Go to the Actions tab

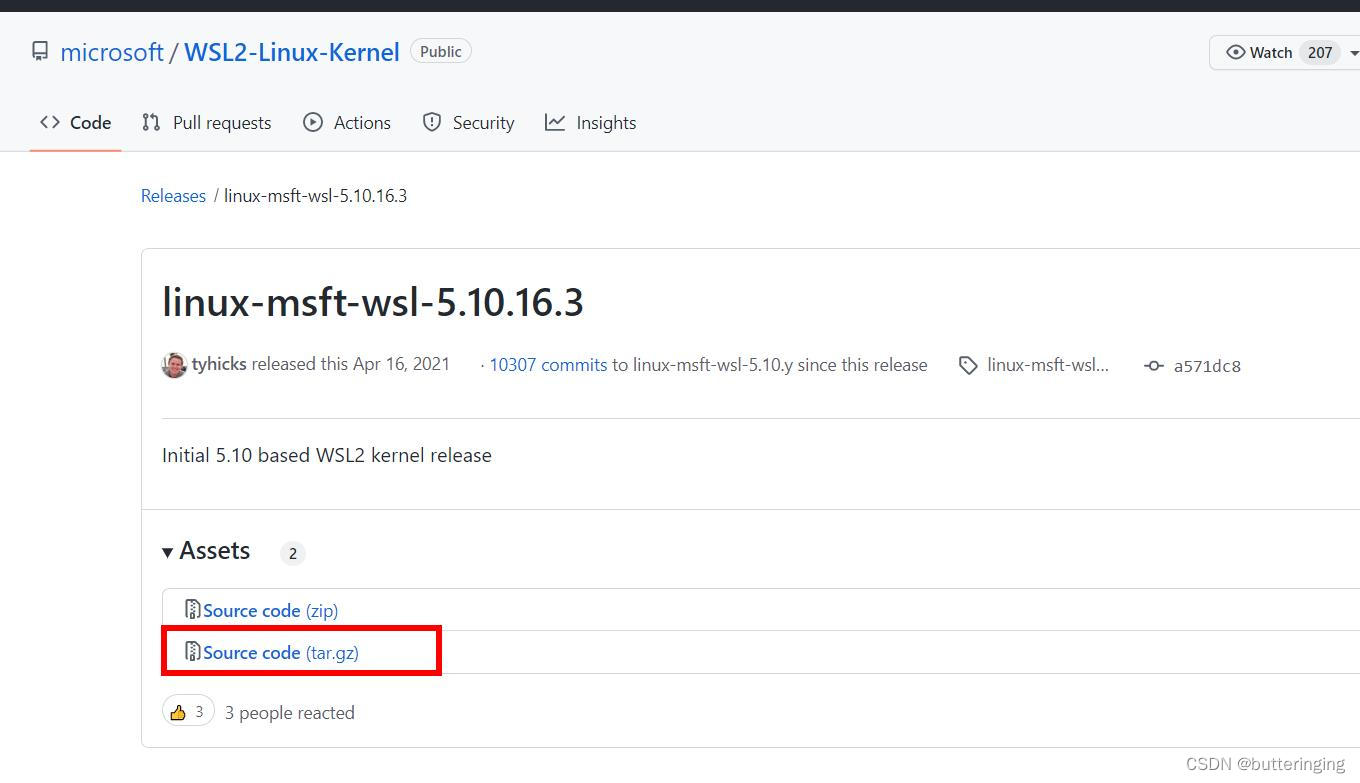347,122
